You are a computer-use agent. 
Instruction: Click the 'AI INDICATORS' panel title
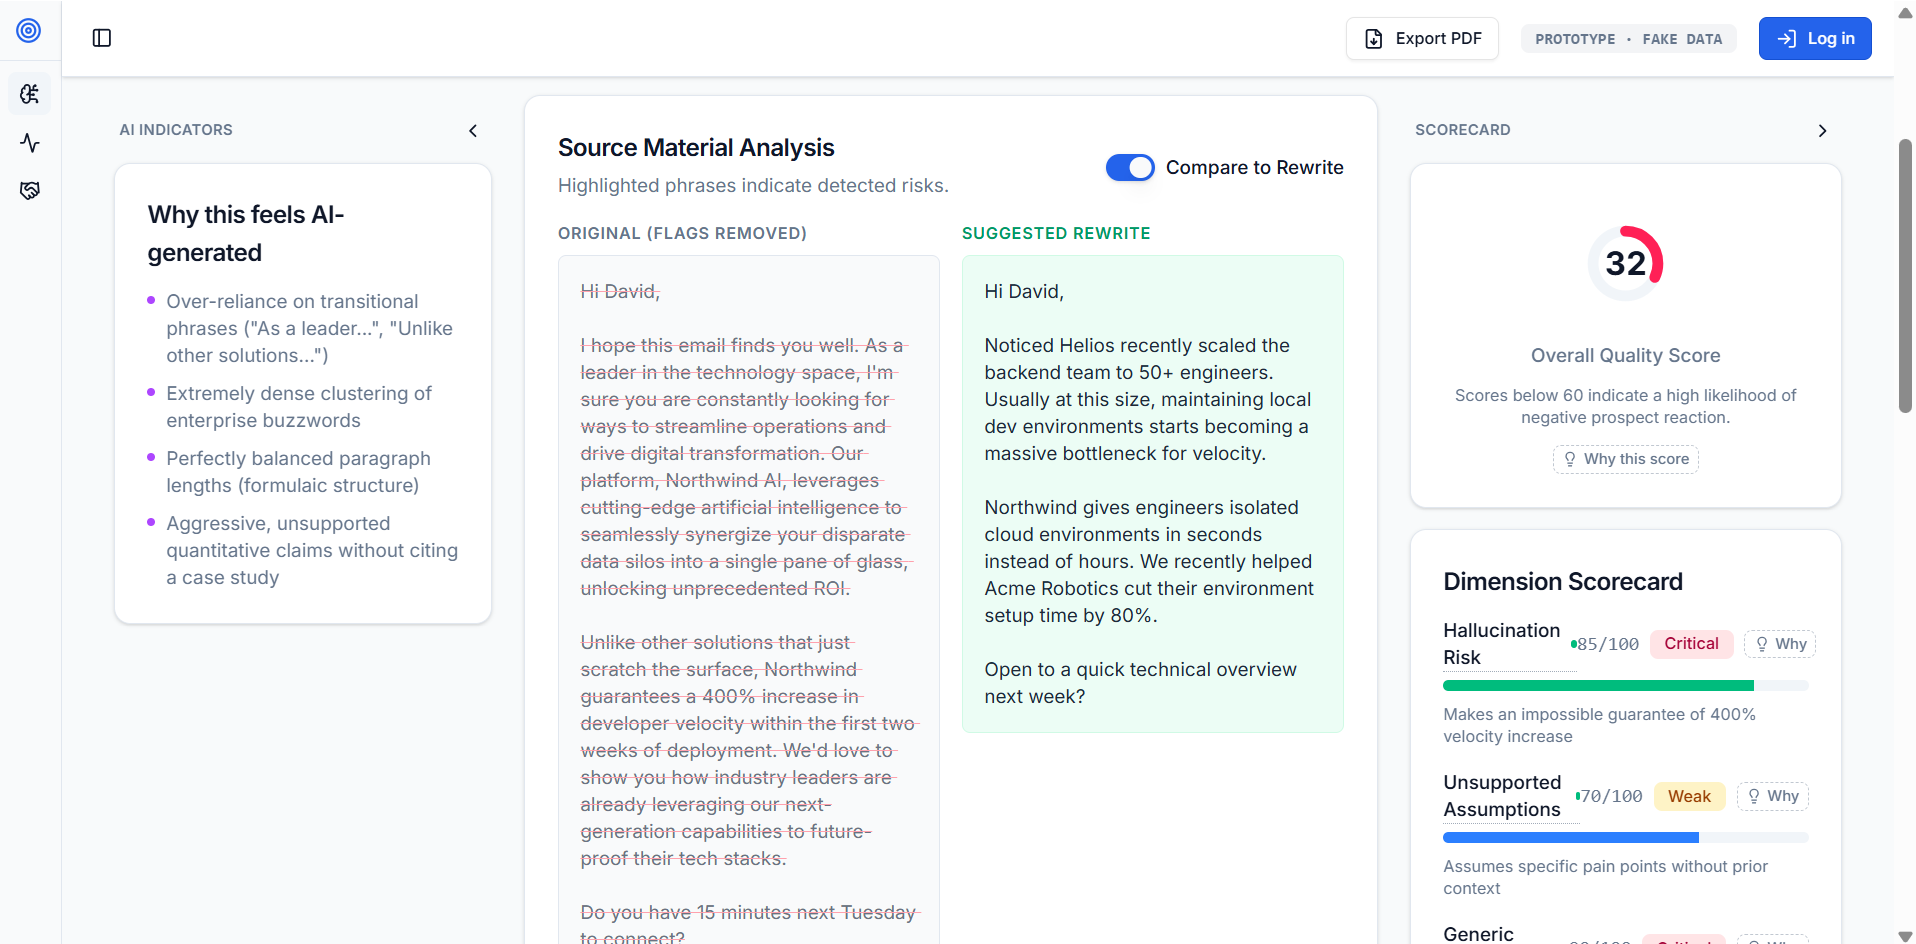(x=176, y=130)
